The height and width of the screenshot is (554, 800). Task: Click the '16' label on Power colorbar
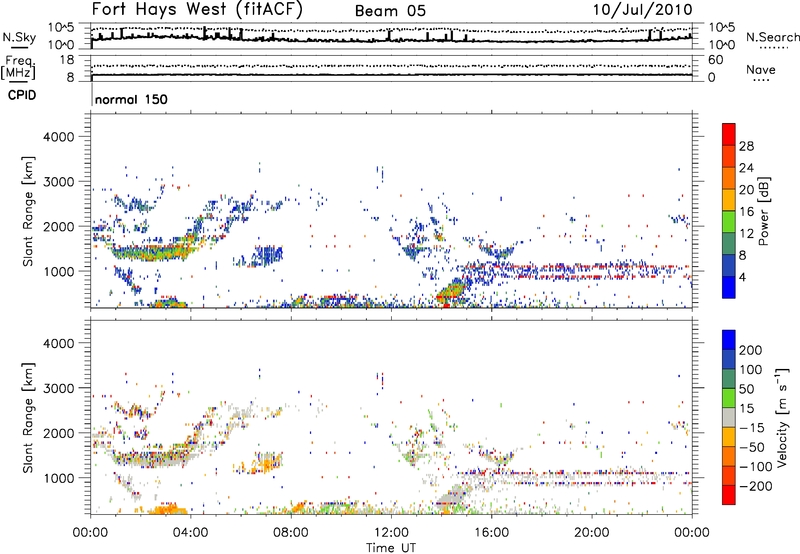(x=746, y=212)
